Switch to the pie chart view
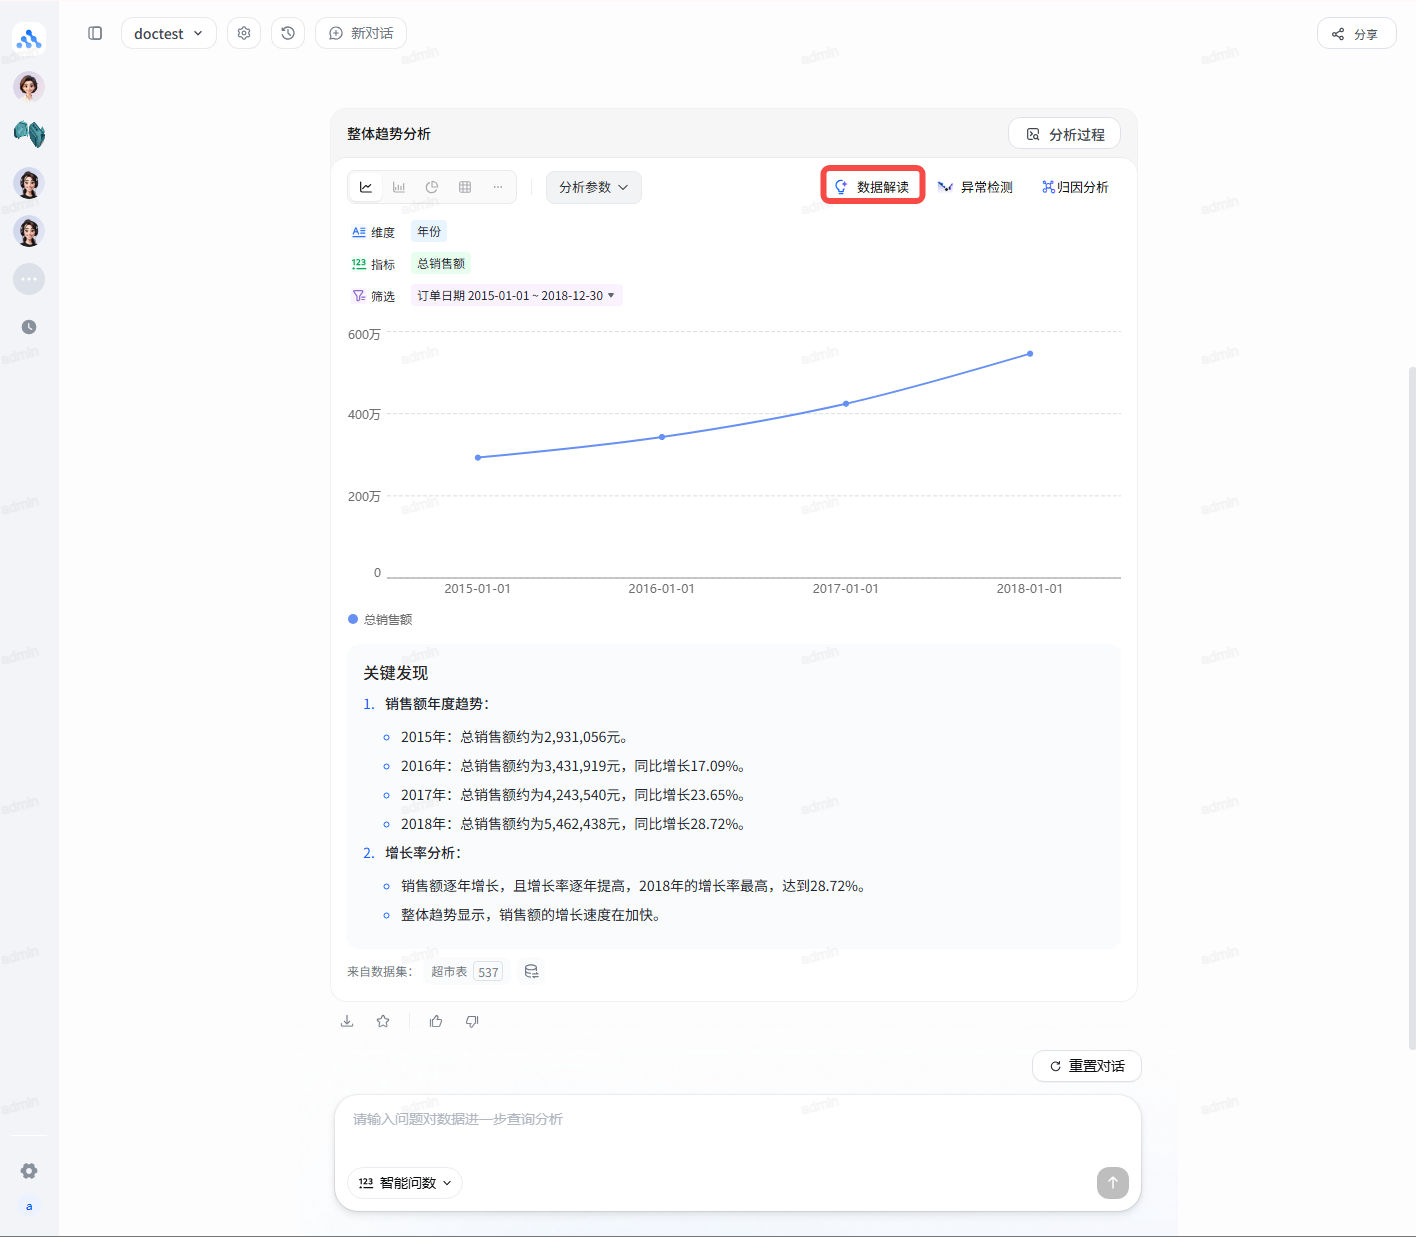The image size is (1416, 1237). point(432,187)
